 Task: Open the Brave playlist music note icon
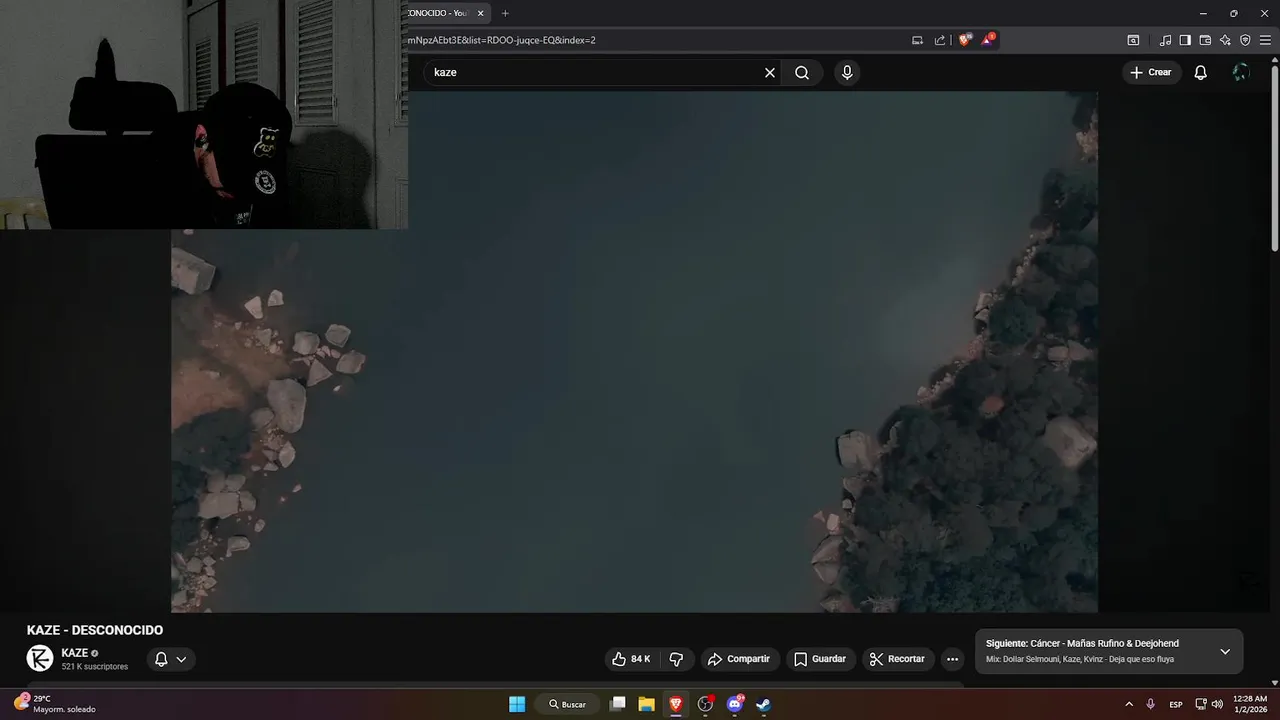[x=1165, y=40]
